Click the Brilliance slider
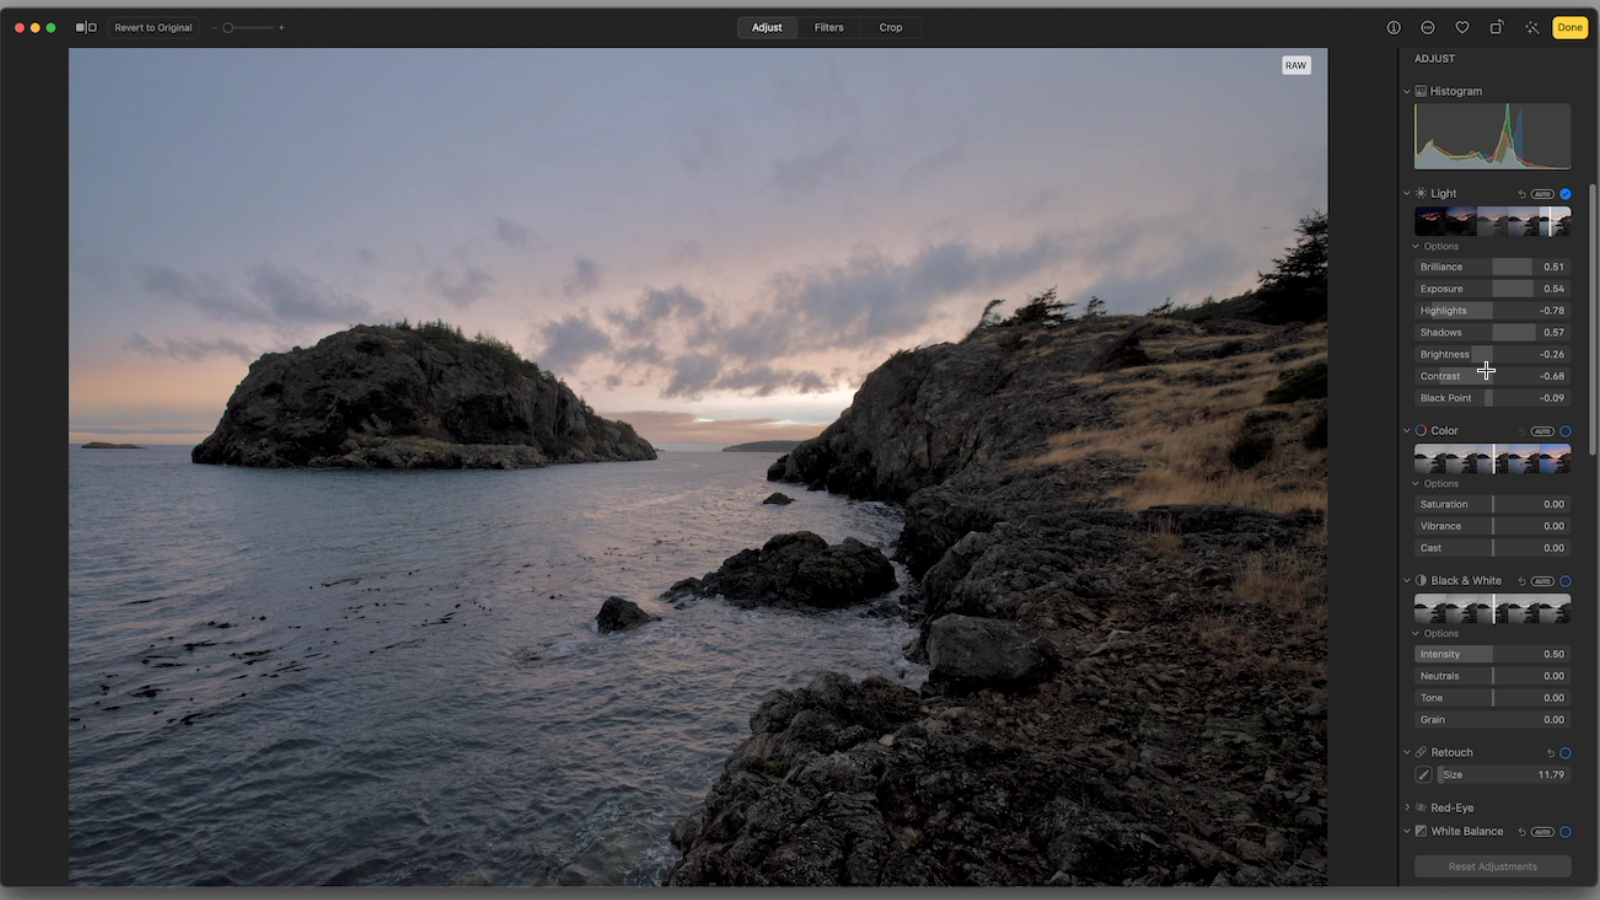1600x900 pixels. [x=1493, y=267]
